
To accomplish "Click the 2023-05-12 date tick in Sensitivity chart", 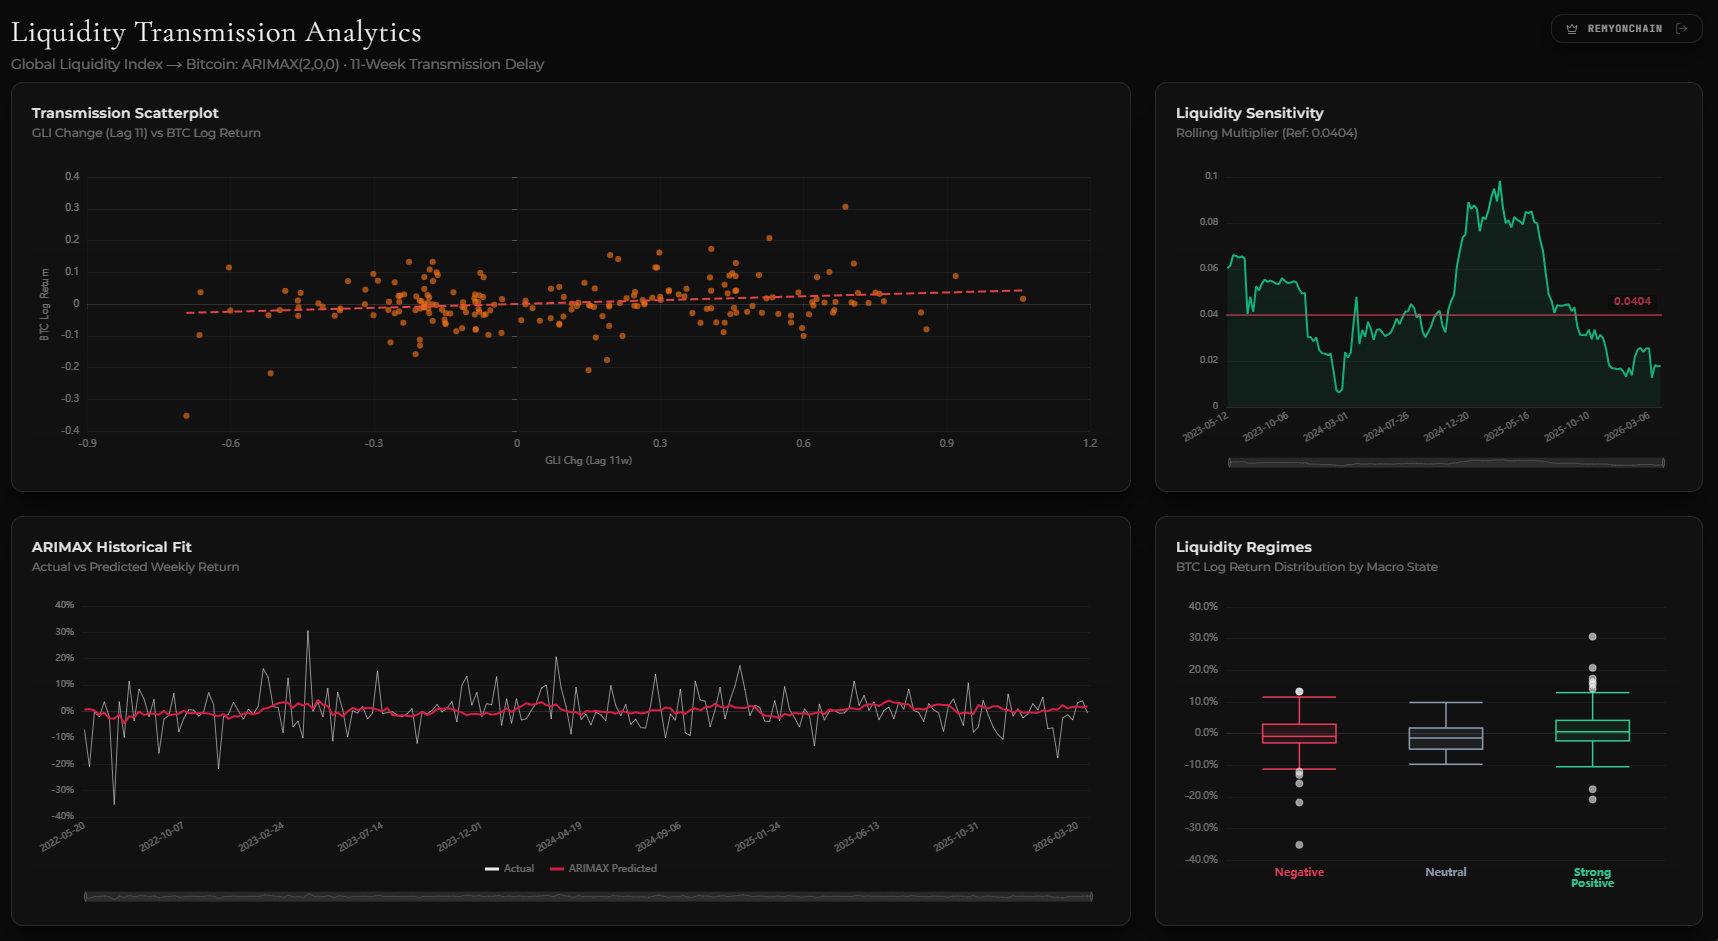I will click(x=1206, y=426).
